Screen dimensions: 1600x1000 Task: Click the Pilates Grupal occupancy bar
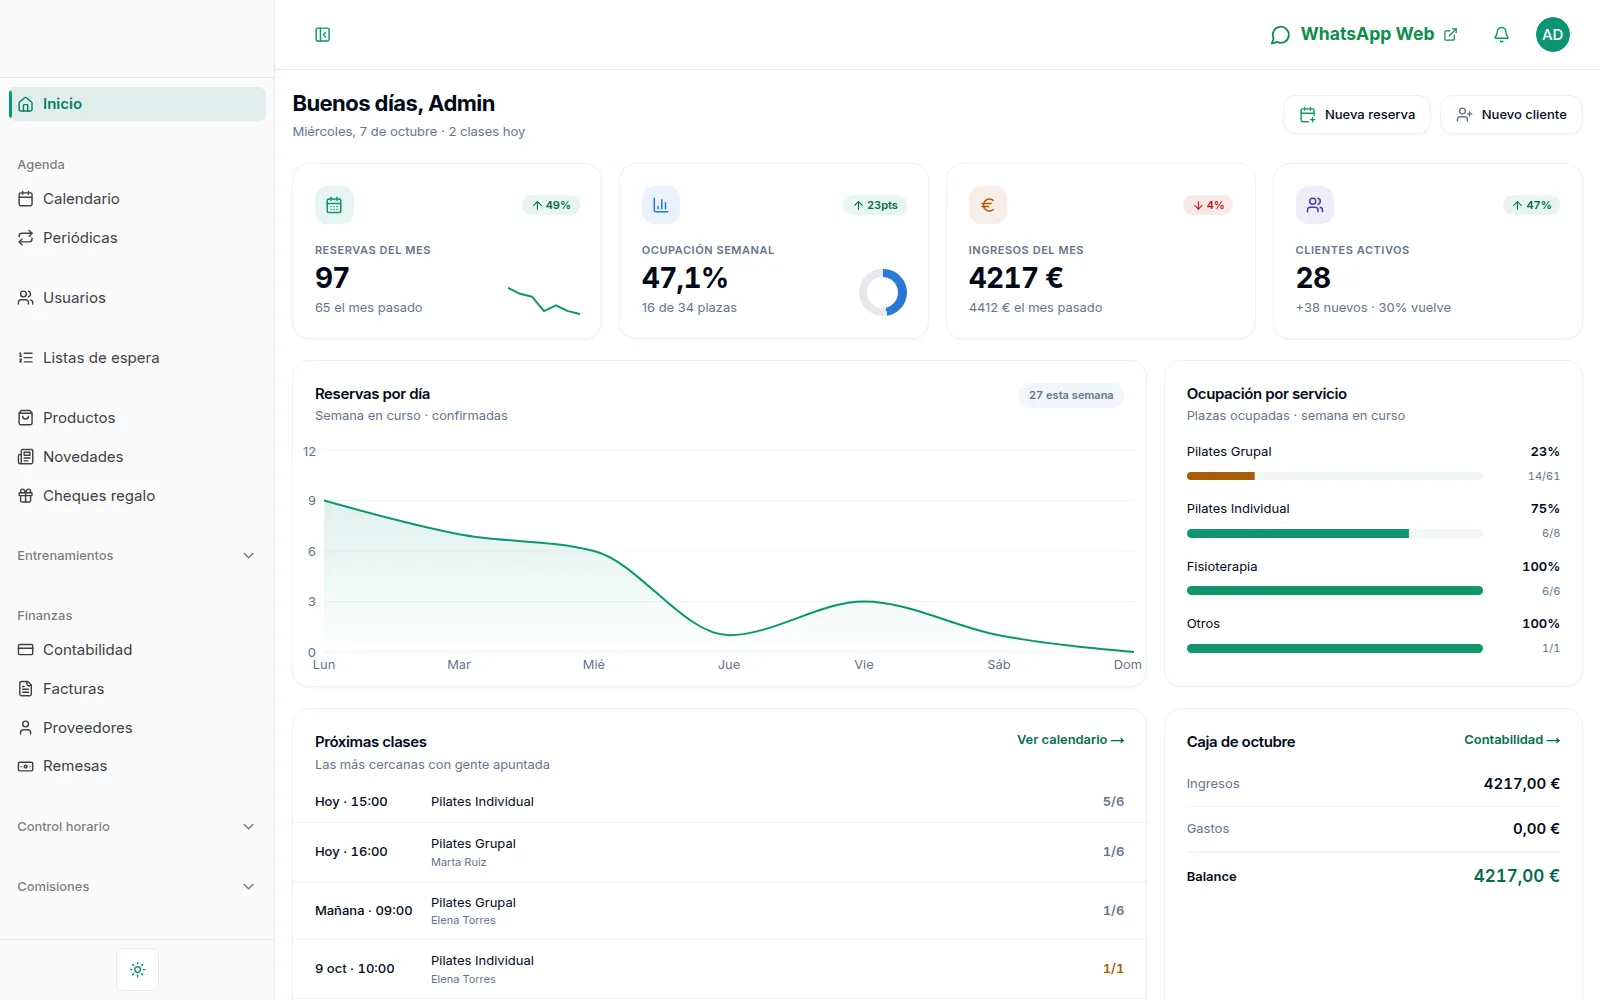coord(1334,476)
